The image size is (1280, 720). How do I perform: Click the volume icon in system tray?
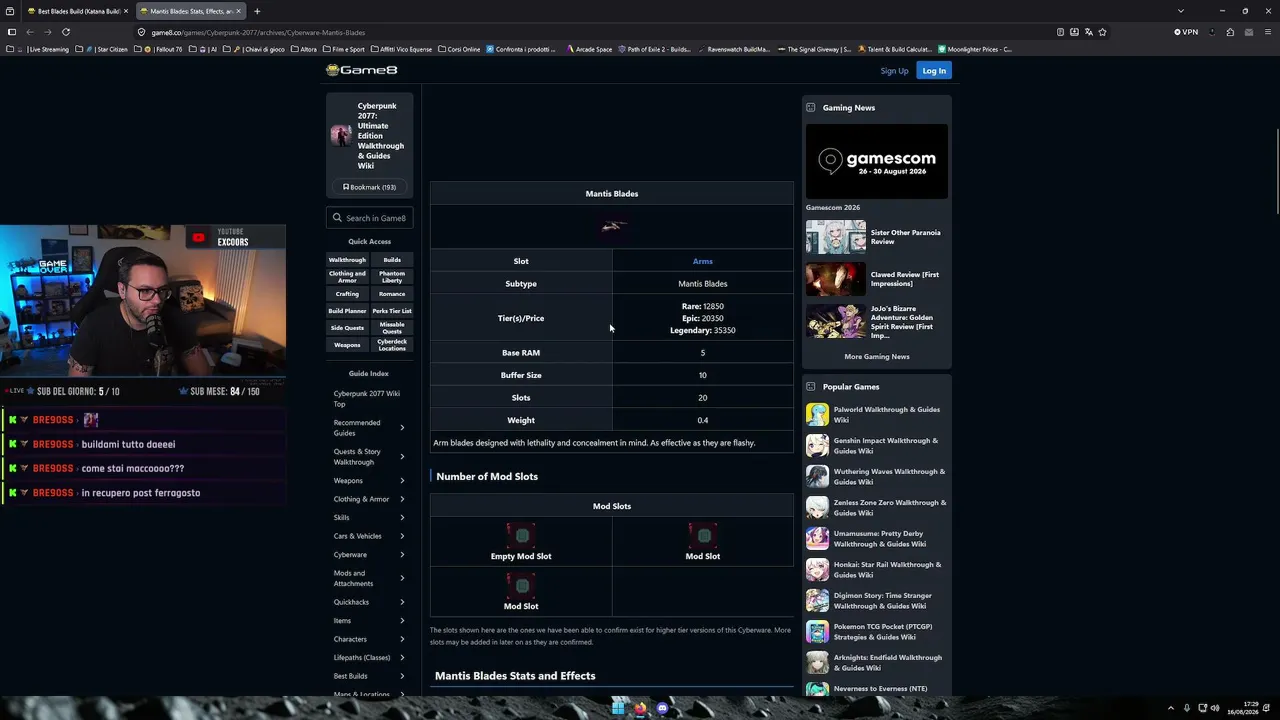pyautogui.click(x=1215, y=708)
